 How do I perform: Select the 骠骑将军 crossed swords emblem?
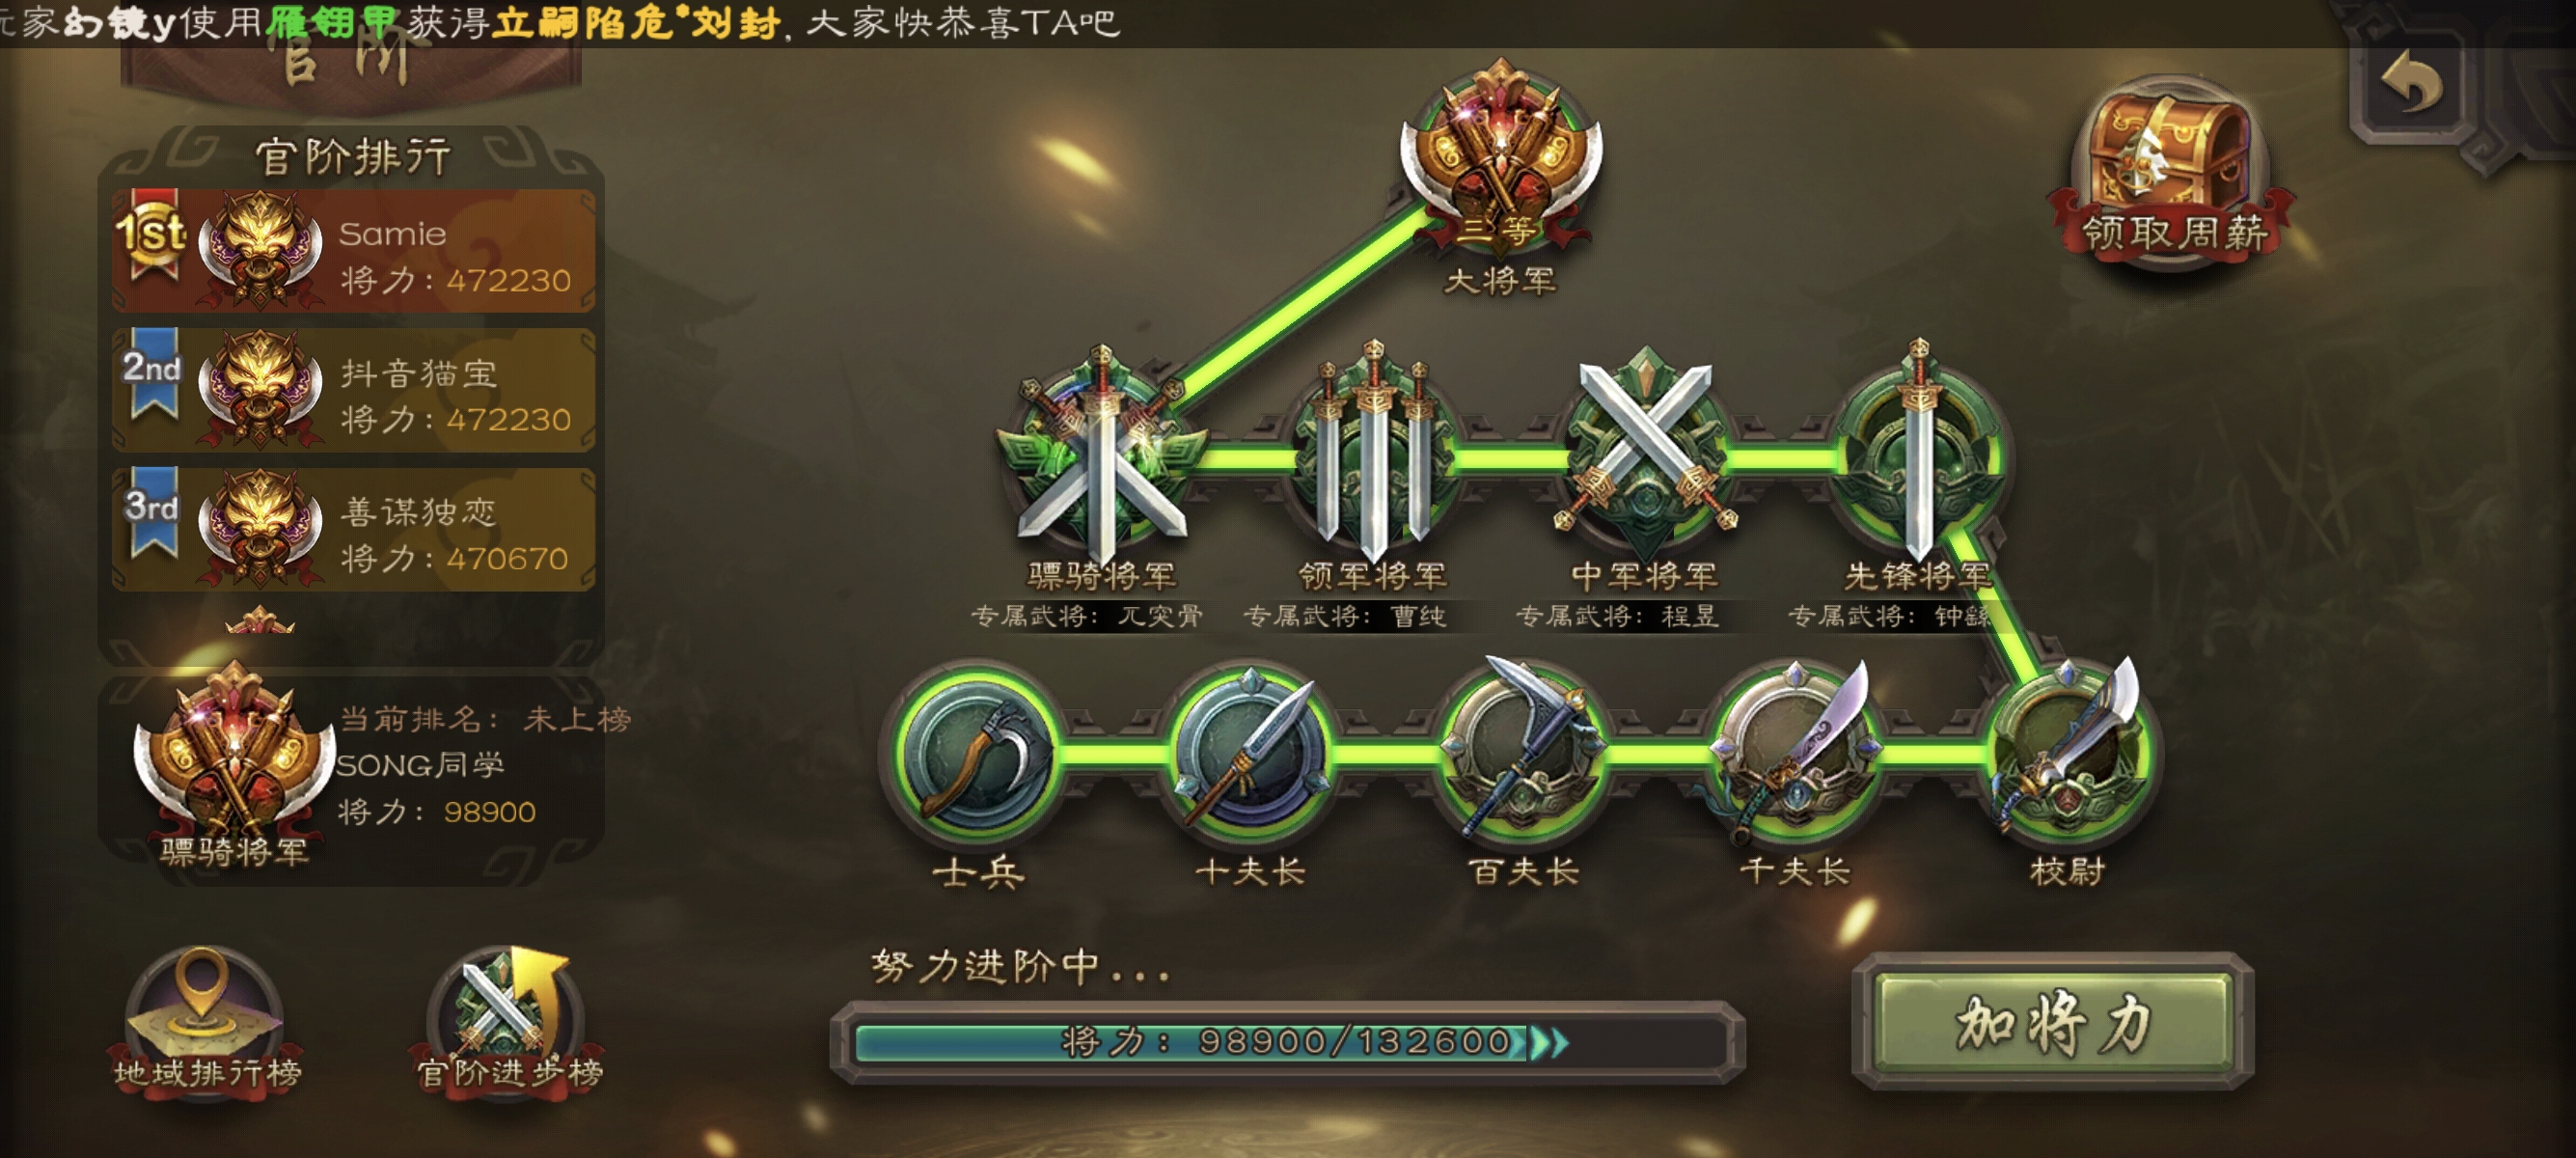coord(1102,455)
